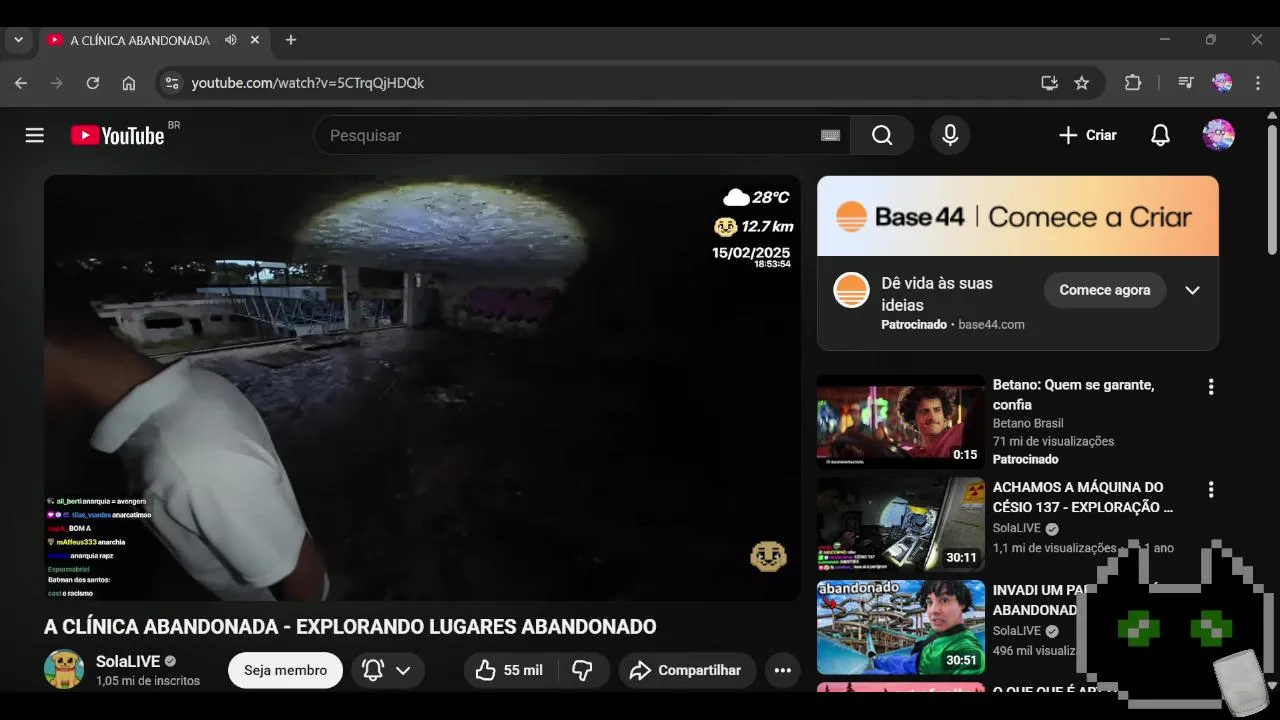This screenshot has width=1280, height=720.
Task: Open more actions ellipsis below video
Action: 783,670
